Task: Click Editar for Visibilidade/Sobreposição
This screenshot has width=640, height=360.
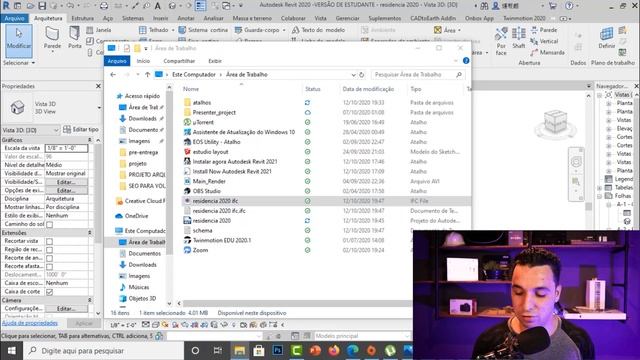Action: click(x=66, y=182)
